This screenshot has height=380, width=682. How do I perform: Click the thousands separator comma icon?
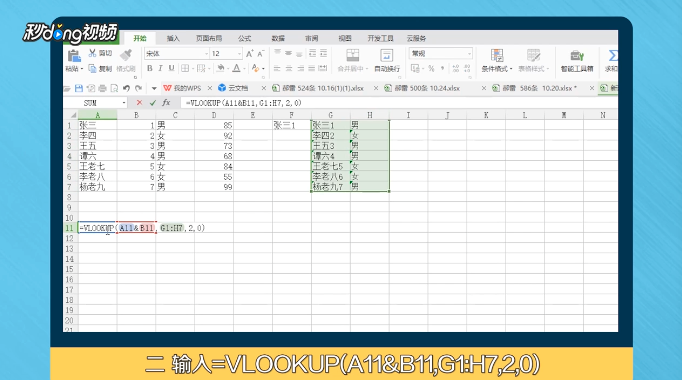442,68
